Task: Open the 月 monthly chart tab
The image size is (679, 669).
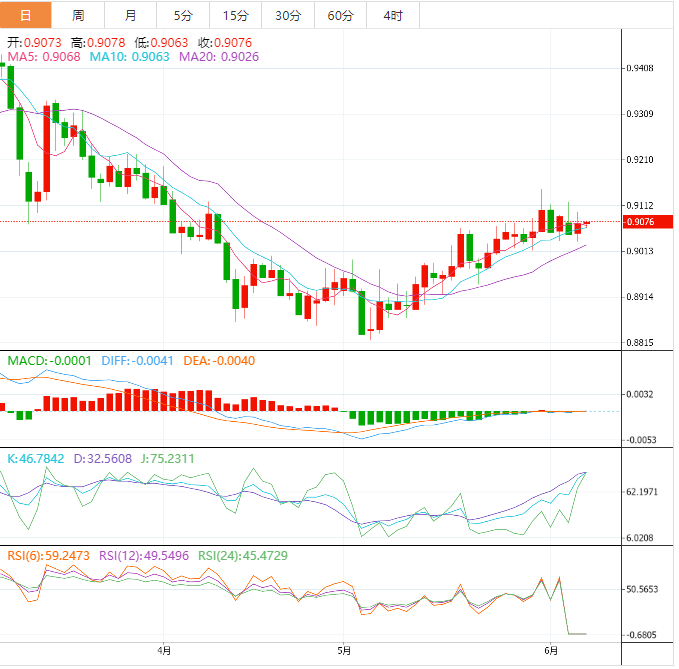Action: point(132,15)
